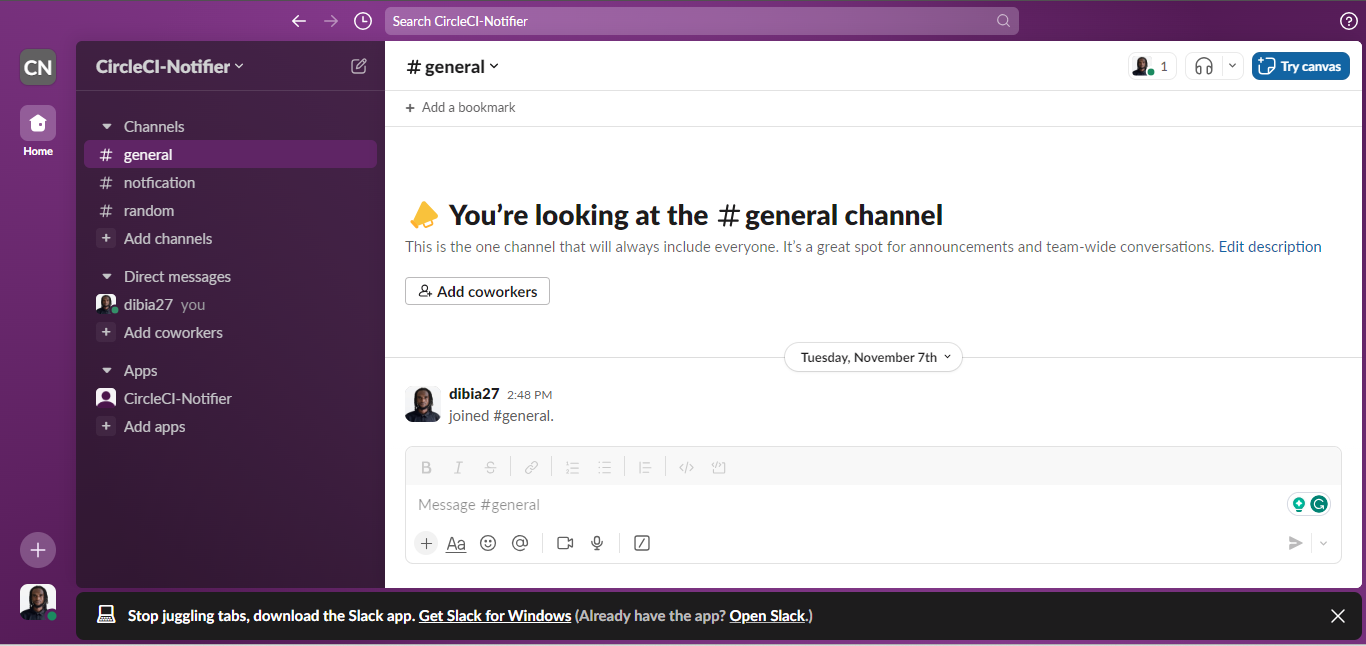Open the random channel
This screenshot has width=1366, height=646.
point(230,211)
